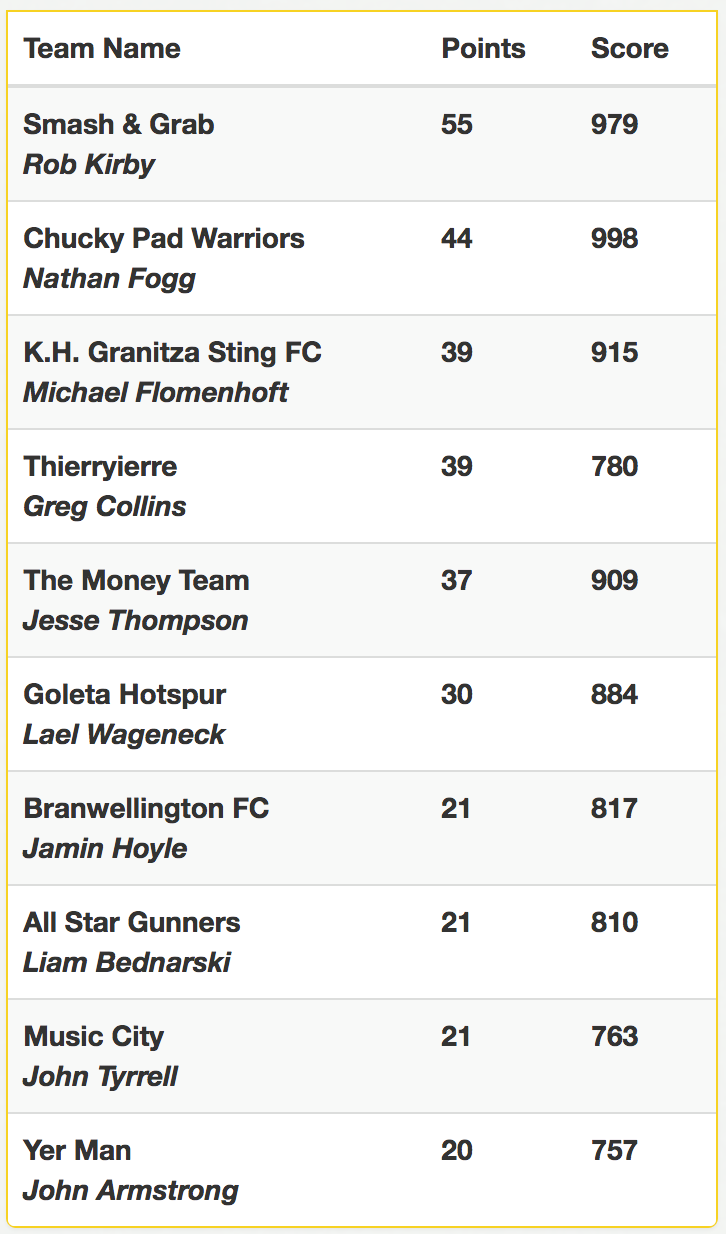Click manager name John Armstrong
The width and height of the screenshot is (726, 1234).
[131, 1190]
